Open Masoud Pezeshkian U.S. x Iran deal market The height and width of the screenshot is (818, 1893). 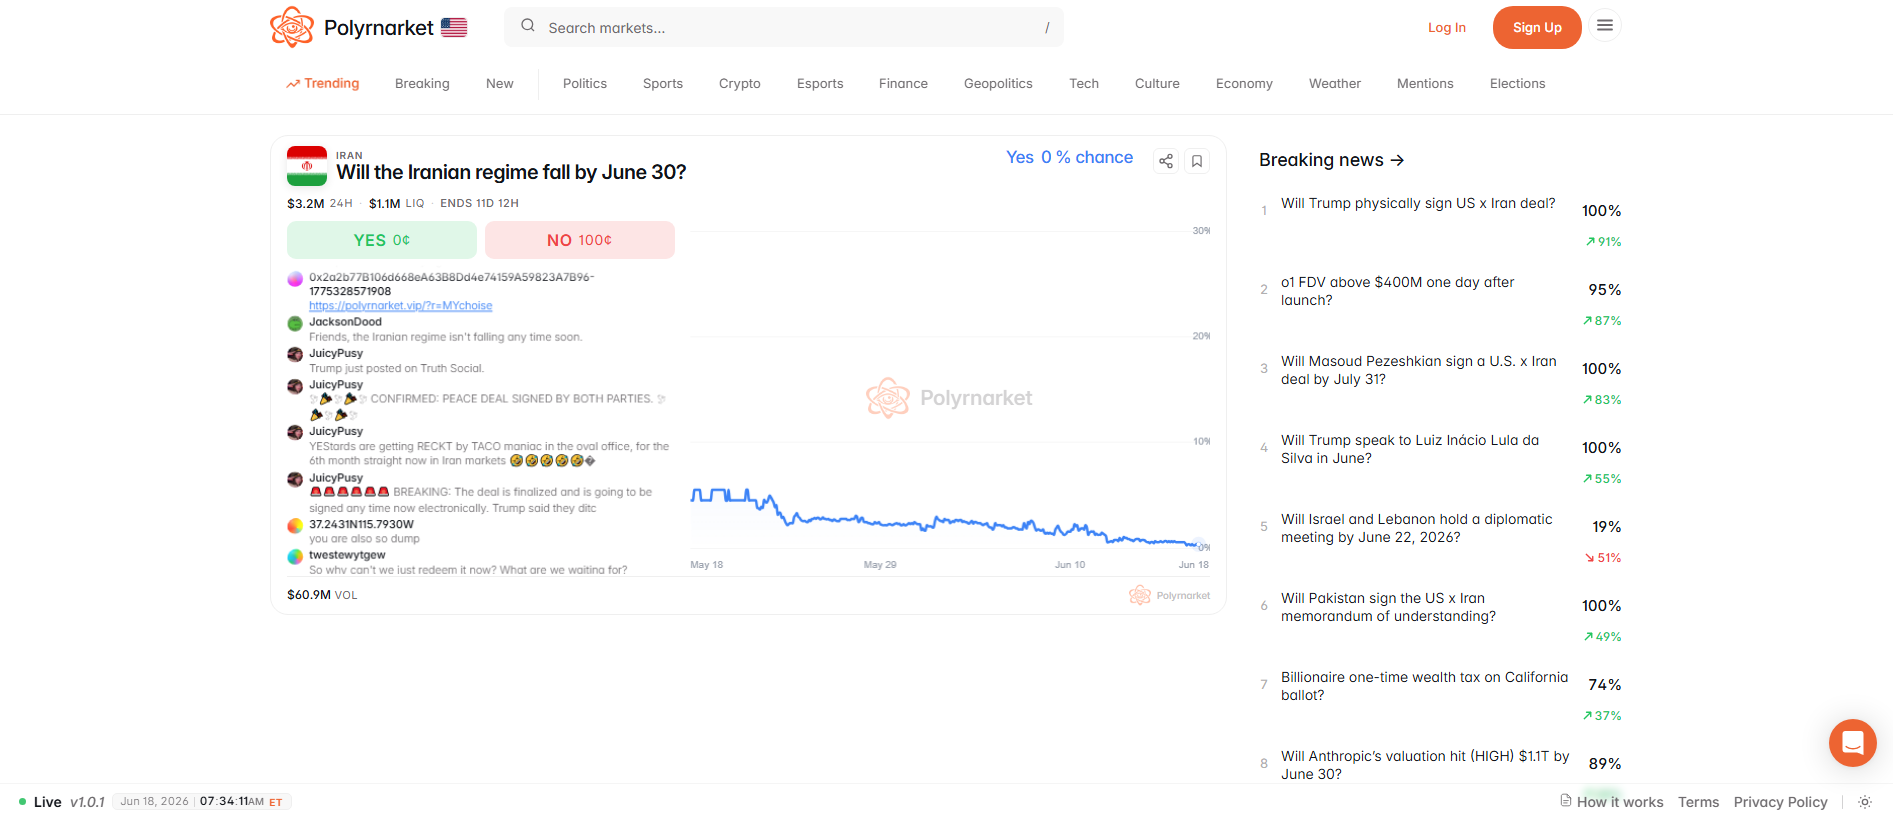click(x=1418, y=370)
